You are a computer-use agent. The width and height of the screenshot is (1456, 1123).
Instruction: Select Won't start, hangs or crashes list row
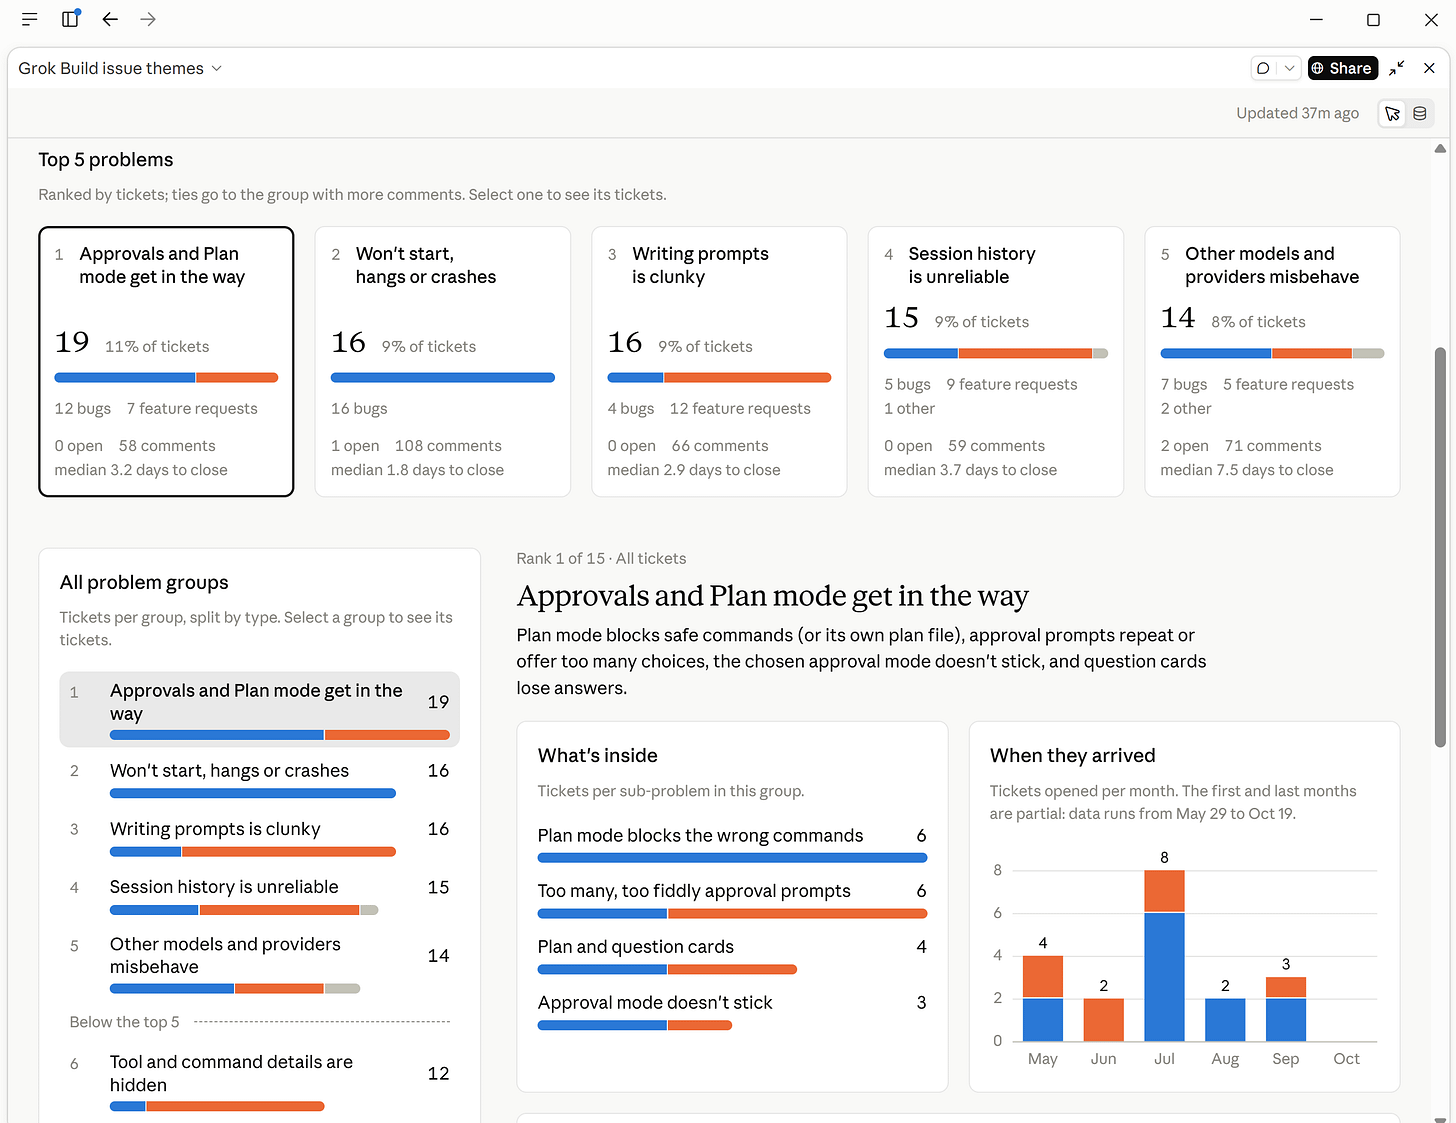(259, 780)
